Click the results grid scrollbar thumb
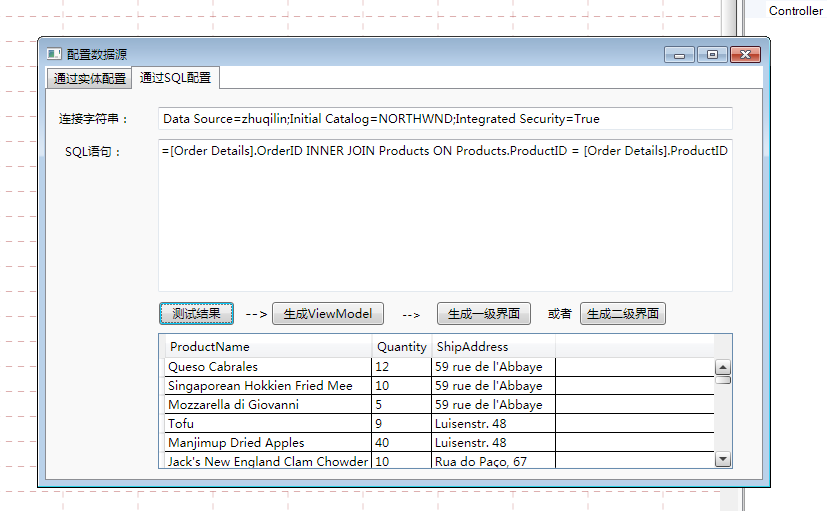Image resolution: width=827 pixels, height=511 pixels. tap(723, 380)
